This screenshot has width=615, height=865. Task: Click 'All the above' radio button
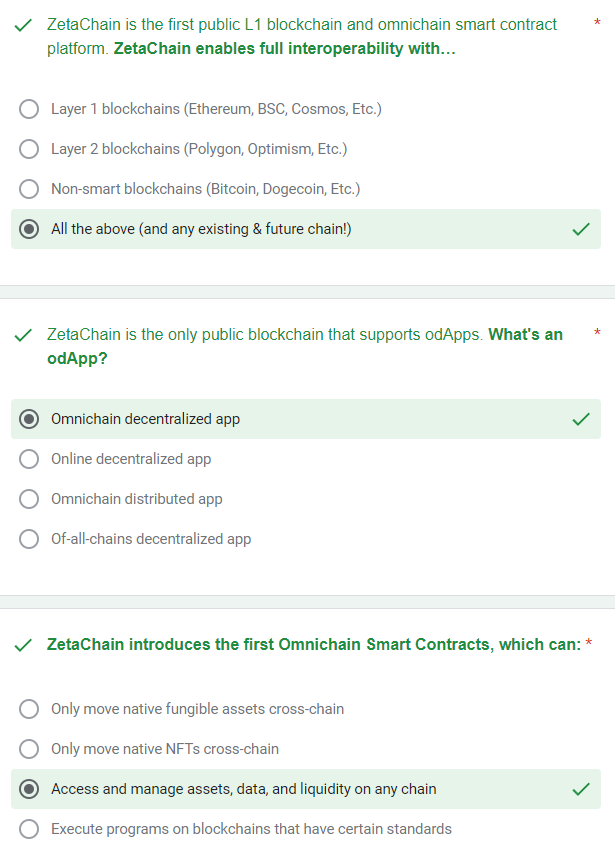29,229
